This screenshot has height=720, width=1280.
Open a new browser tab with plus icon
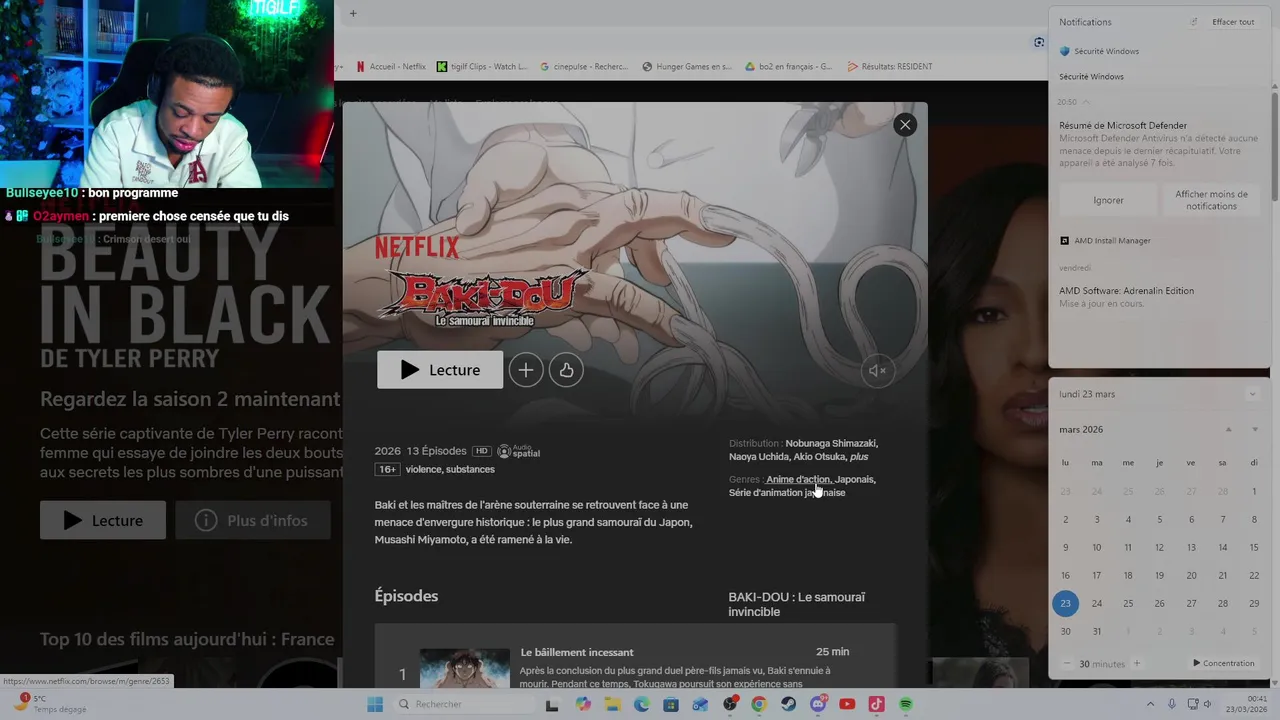click(x=353, y=14)
